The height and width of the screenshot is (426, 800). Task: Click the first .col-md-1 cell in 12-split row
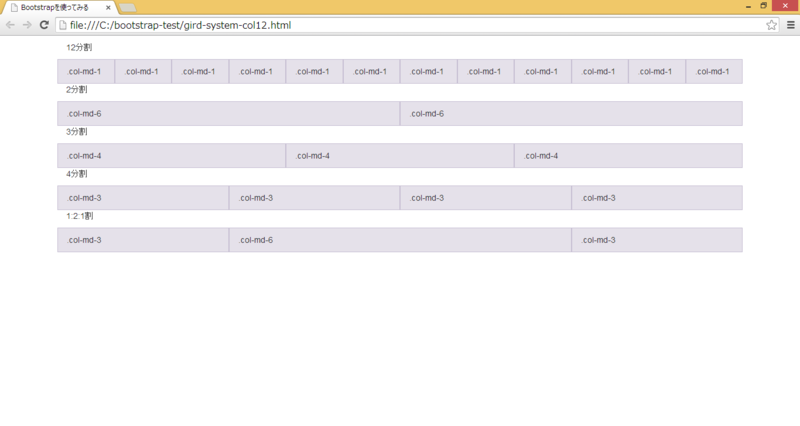(86, 71)
